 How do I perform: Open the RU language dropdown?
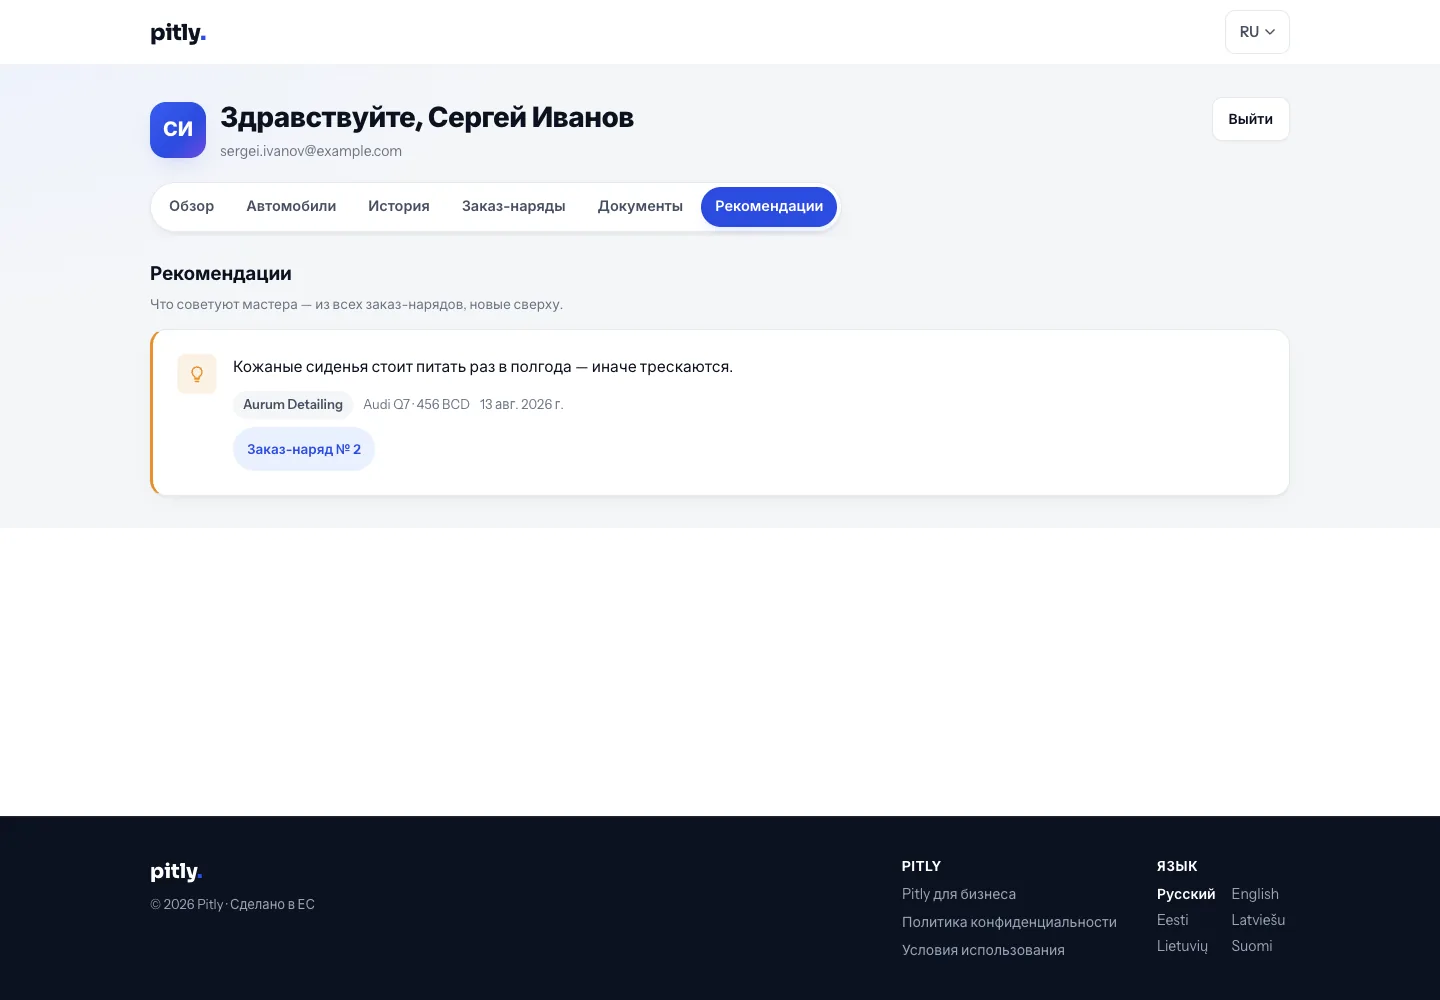point(1257,32)
